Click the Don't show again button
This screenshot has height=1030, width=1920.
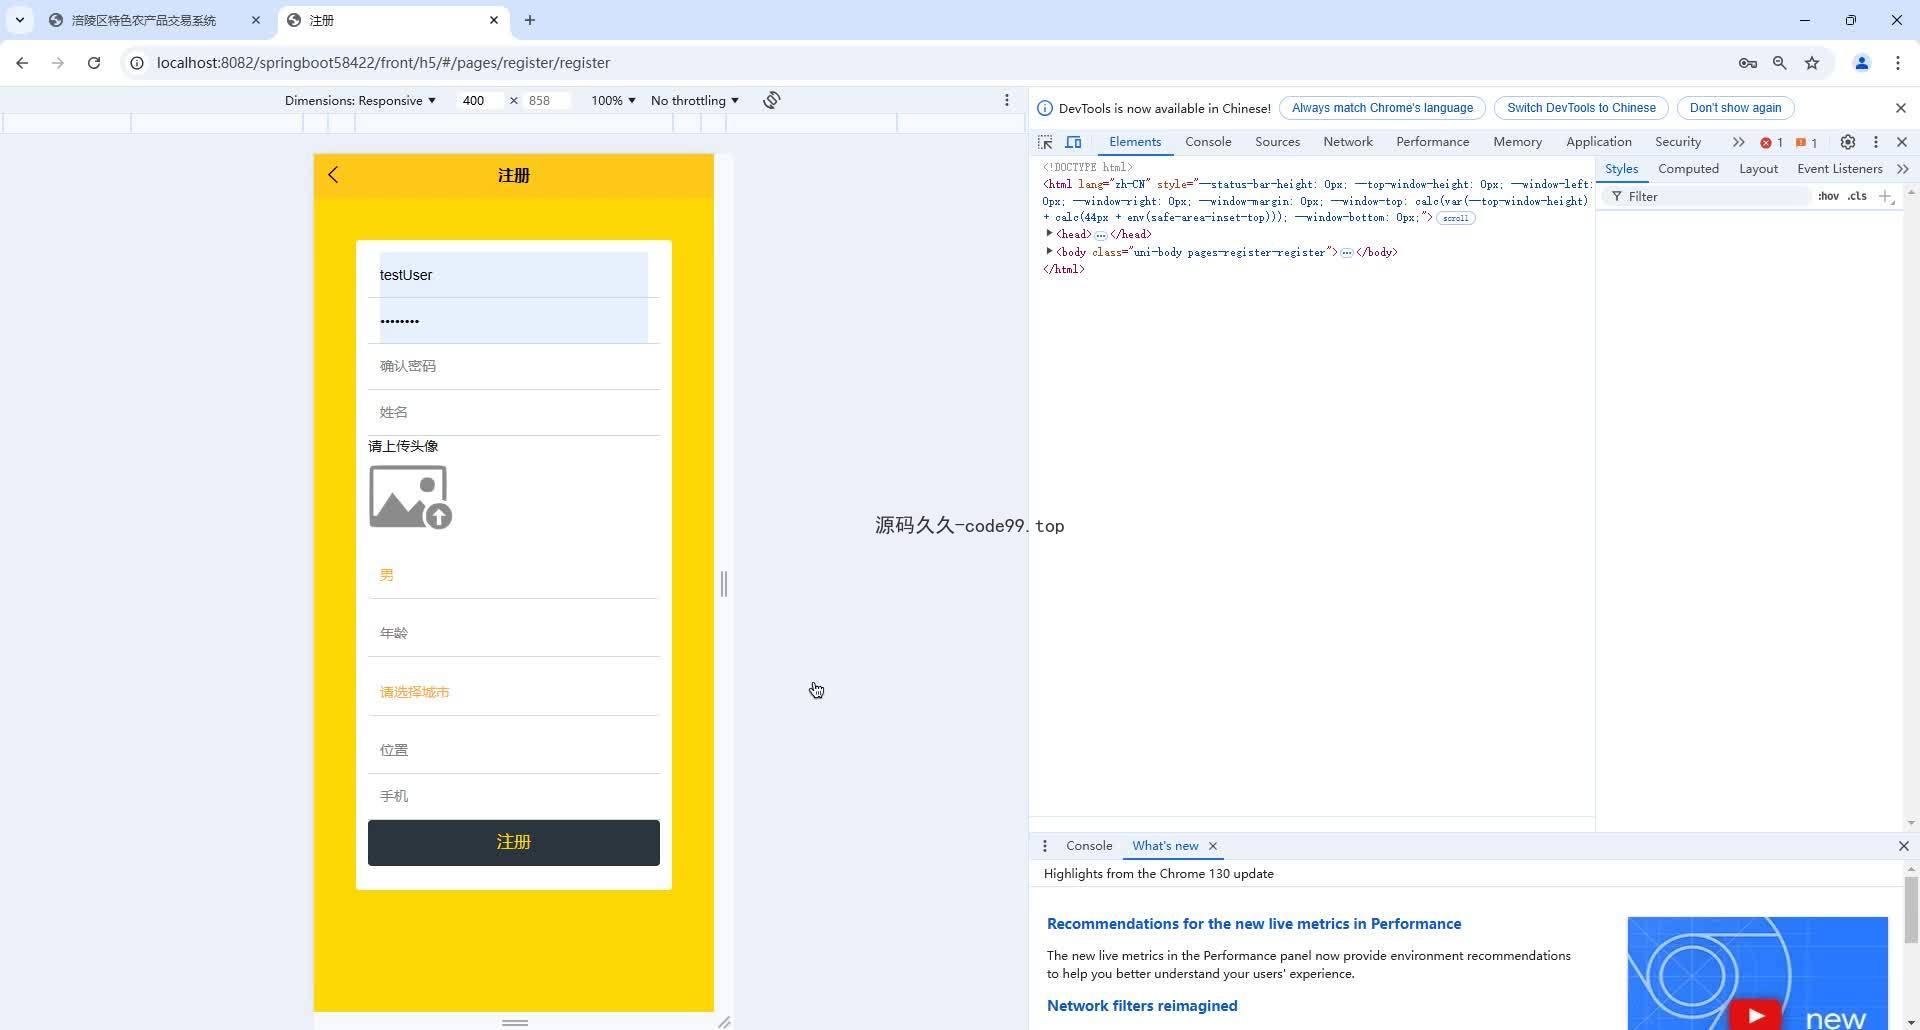point(1735,108)
